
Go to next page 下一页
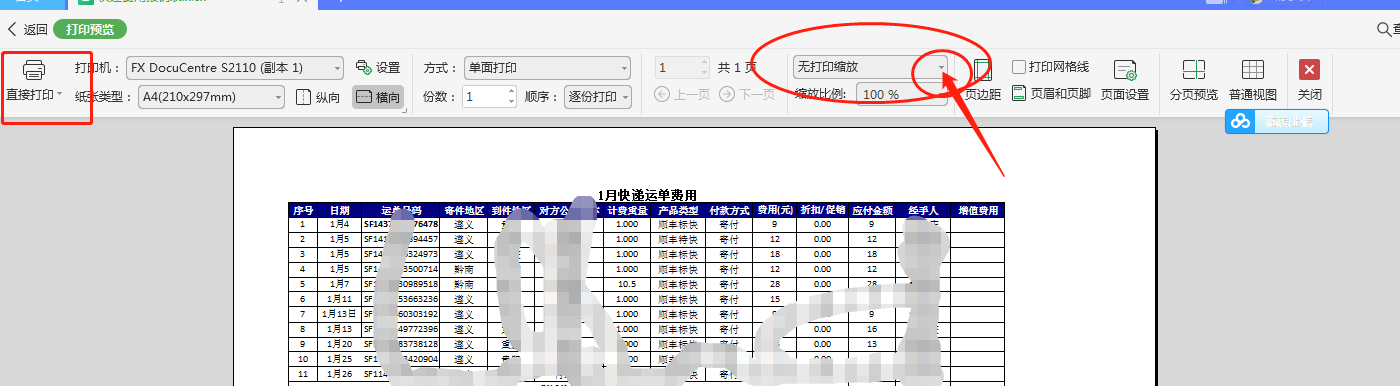[x=746, y=95]
